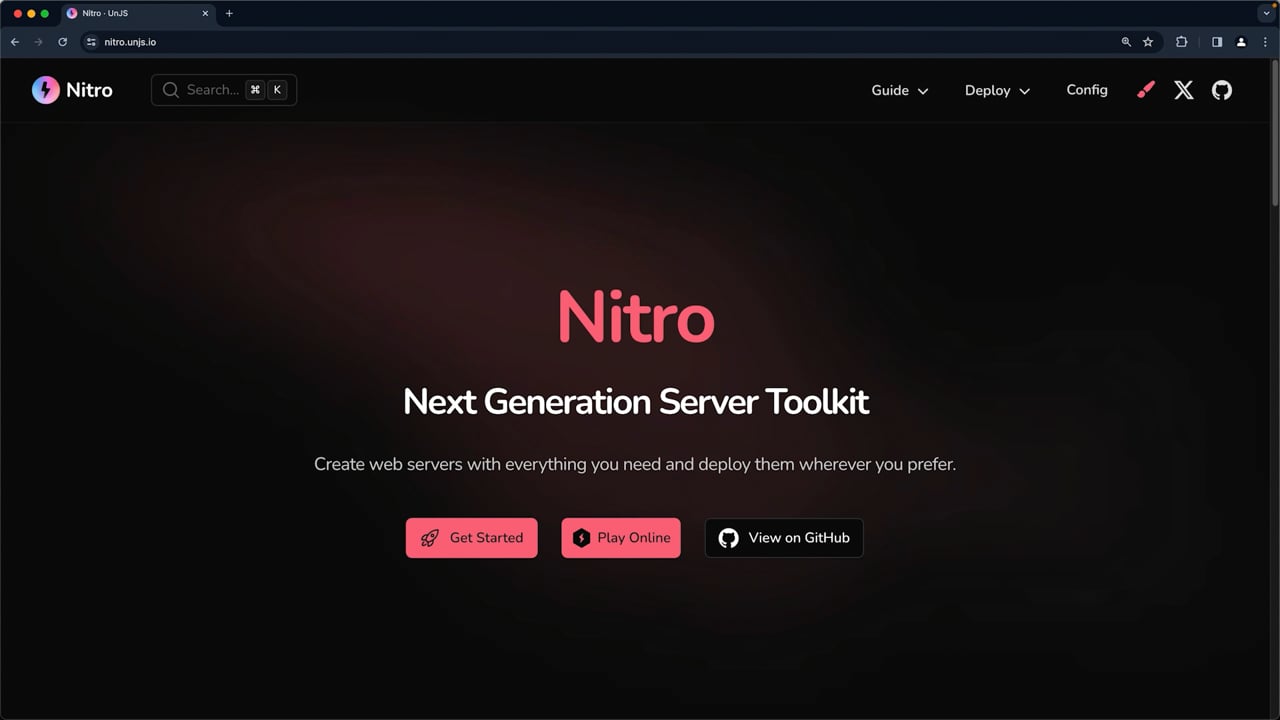Open the Config nav link
The image size is (1280, 720).
pyautogui.click(x=1087, y=90)
